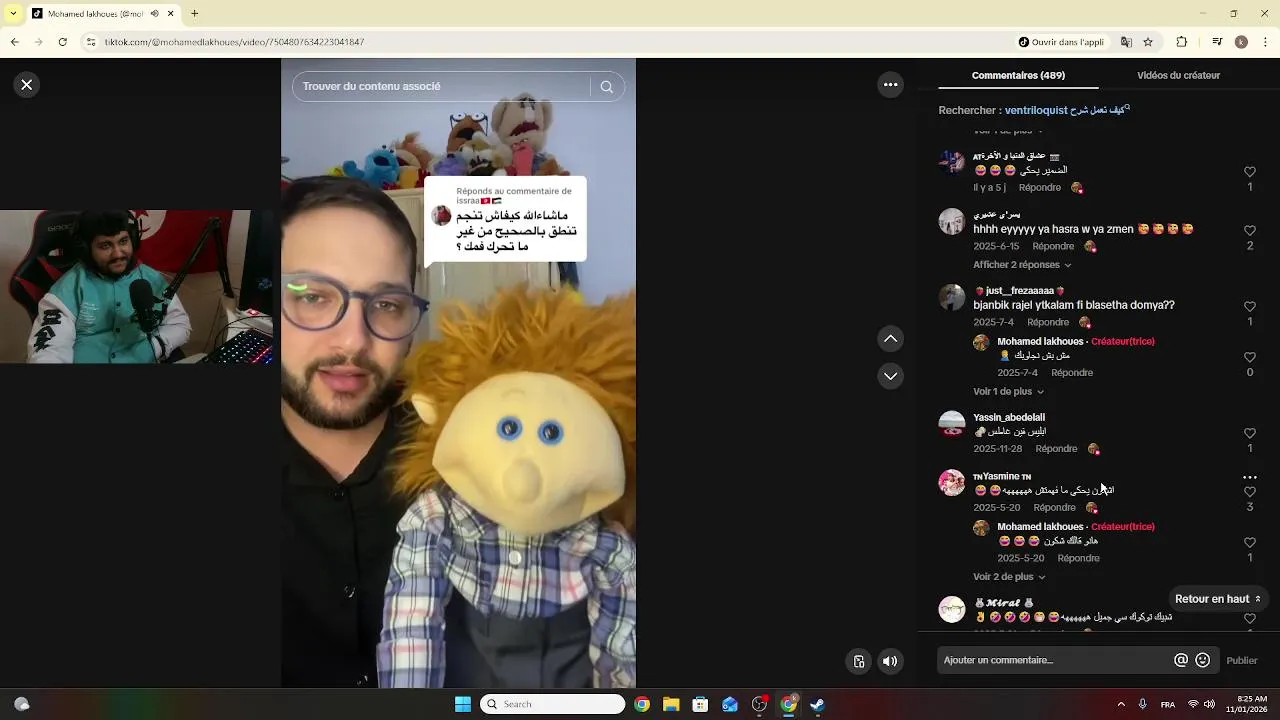1280x720 pixels.
Task: Expand 'Voir 1 de plus' replies
Action: point(1008,392)
